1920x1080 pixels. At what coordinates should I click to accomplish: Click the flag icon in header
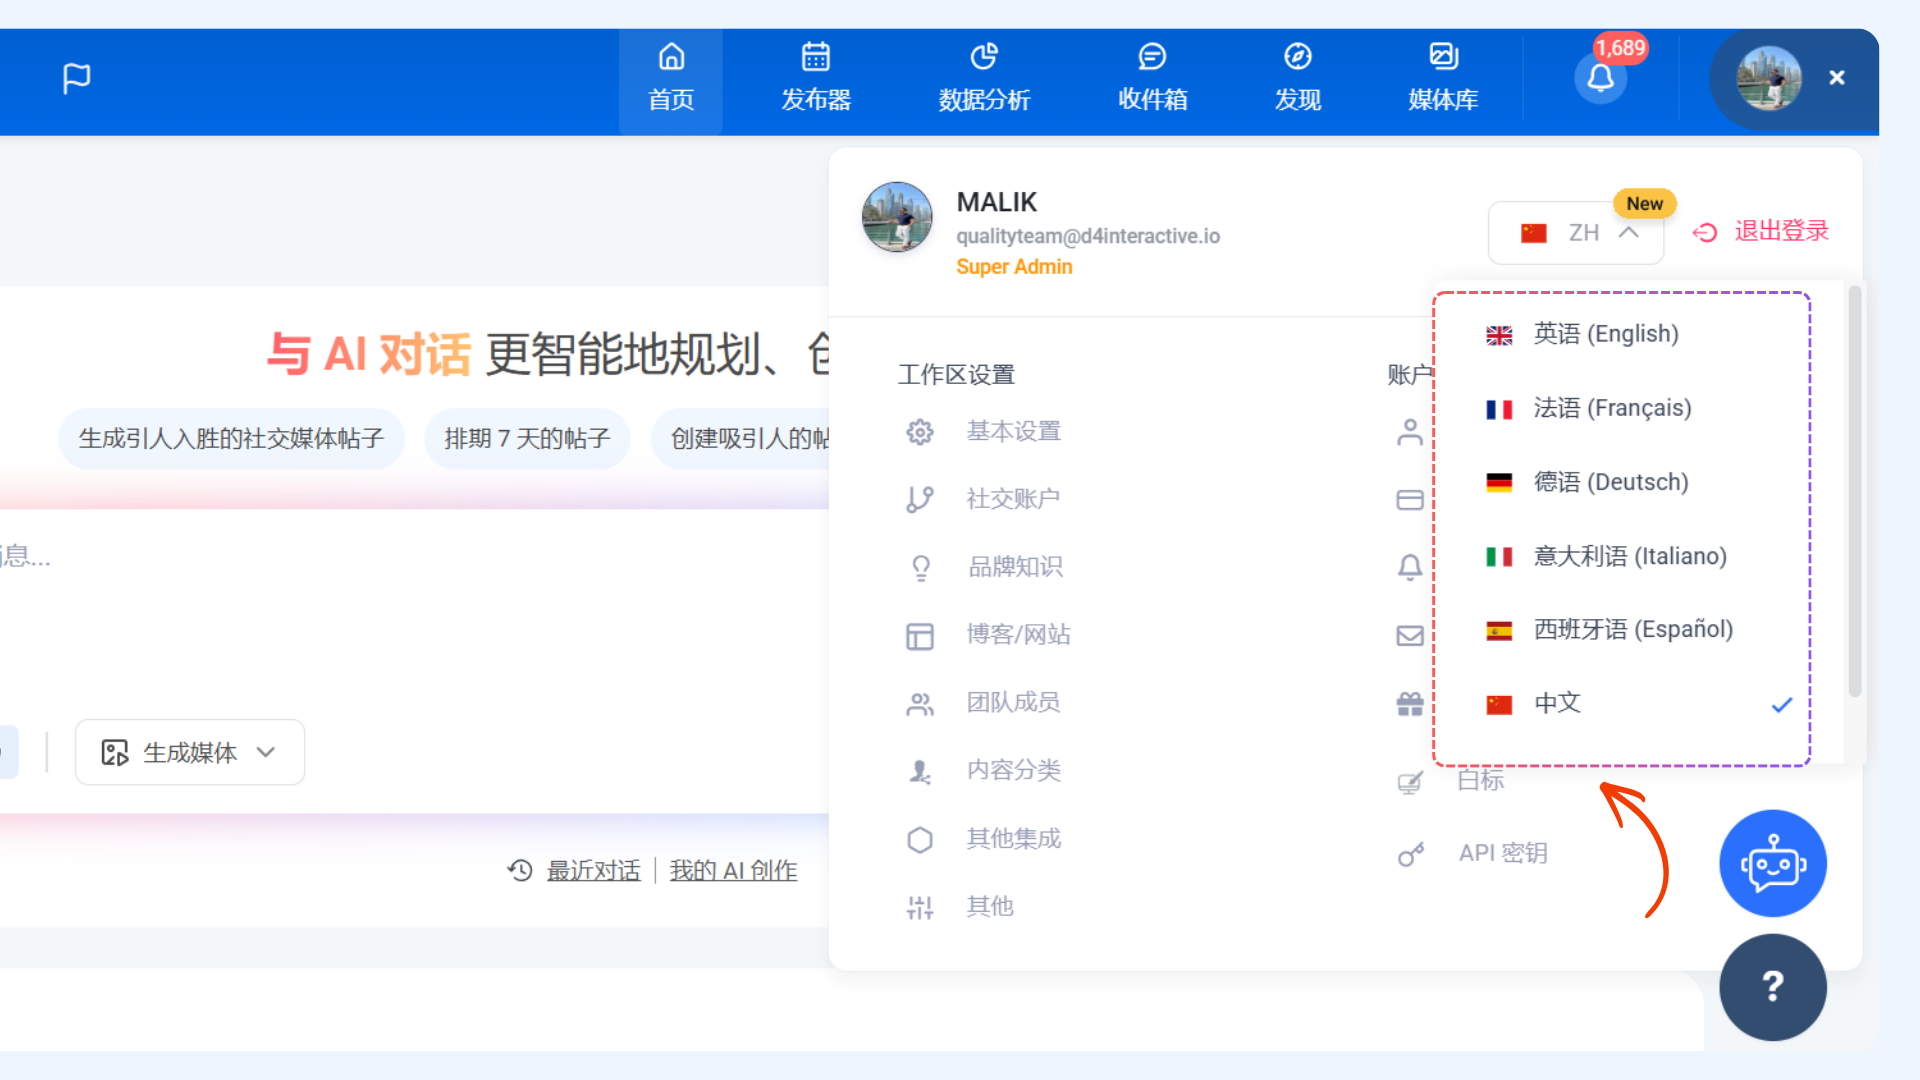click(76, 78)
